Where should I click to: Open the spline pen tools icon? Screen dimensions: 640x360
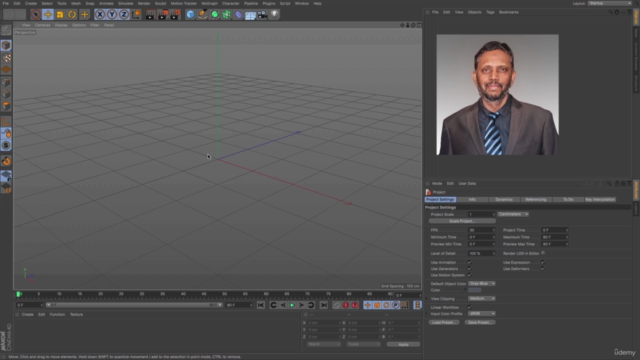202,15
